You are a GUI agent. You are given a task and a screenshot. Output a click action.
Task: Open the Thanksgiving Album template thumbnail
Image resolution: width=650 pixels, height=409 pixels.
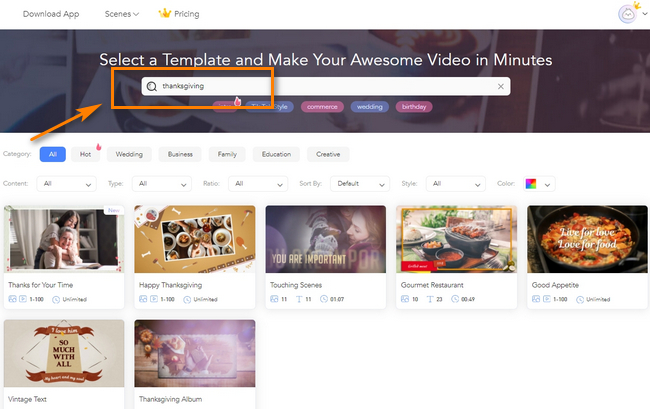[x=195, y=353]
